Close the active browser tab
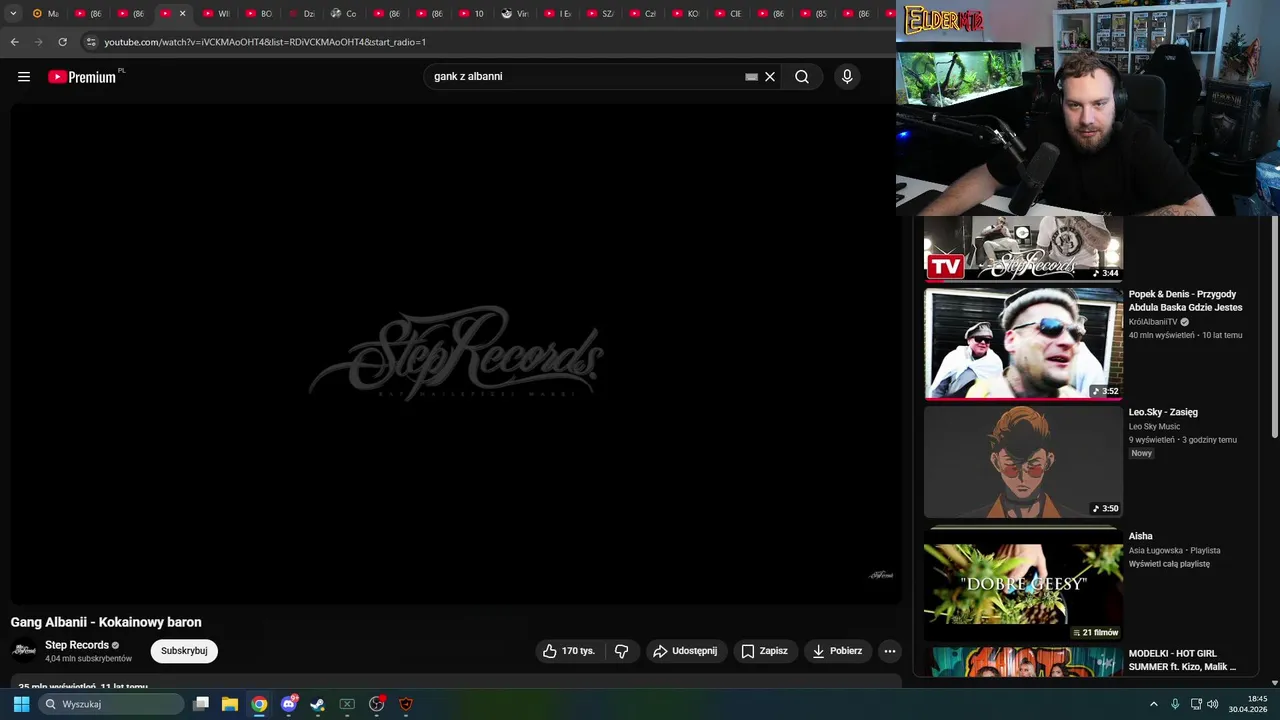The image size is (1280, 720). click(182, 14)
